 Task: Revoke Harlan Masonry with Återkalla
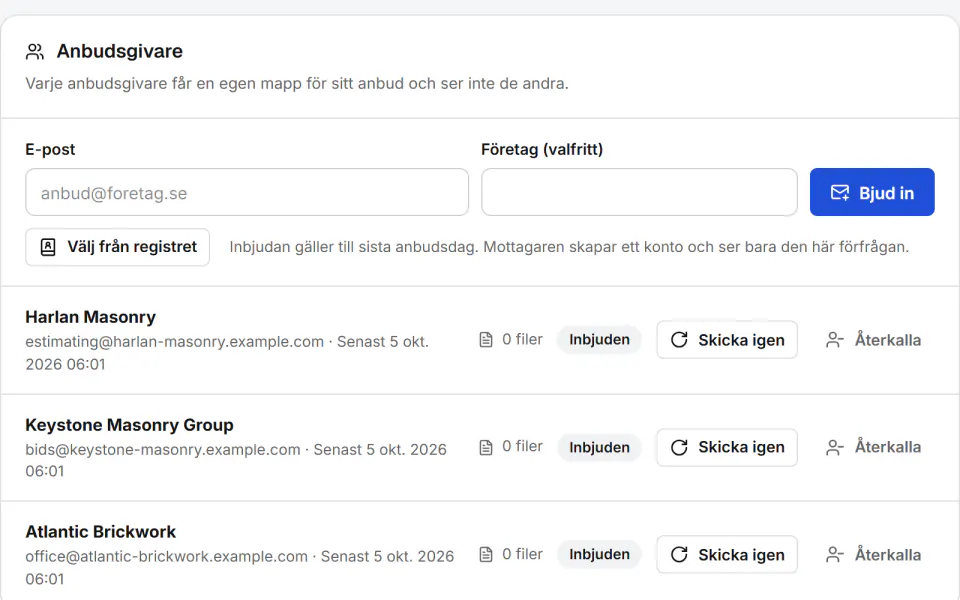(x=874, y=340)
